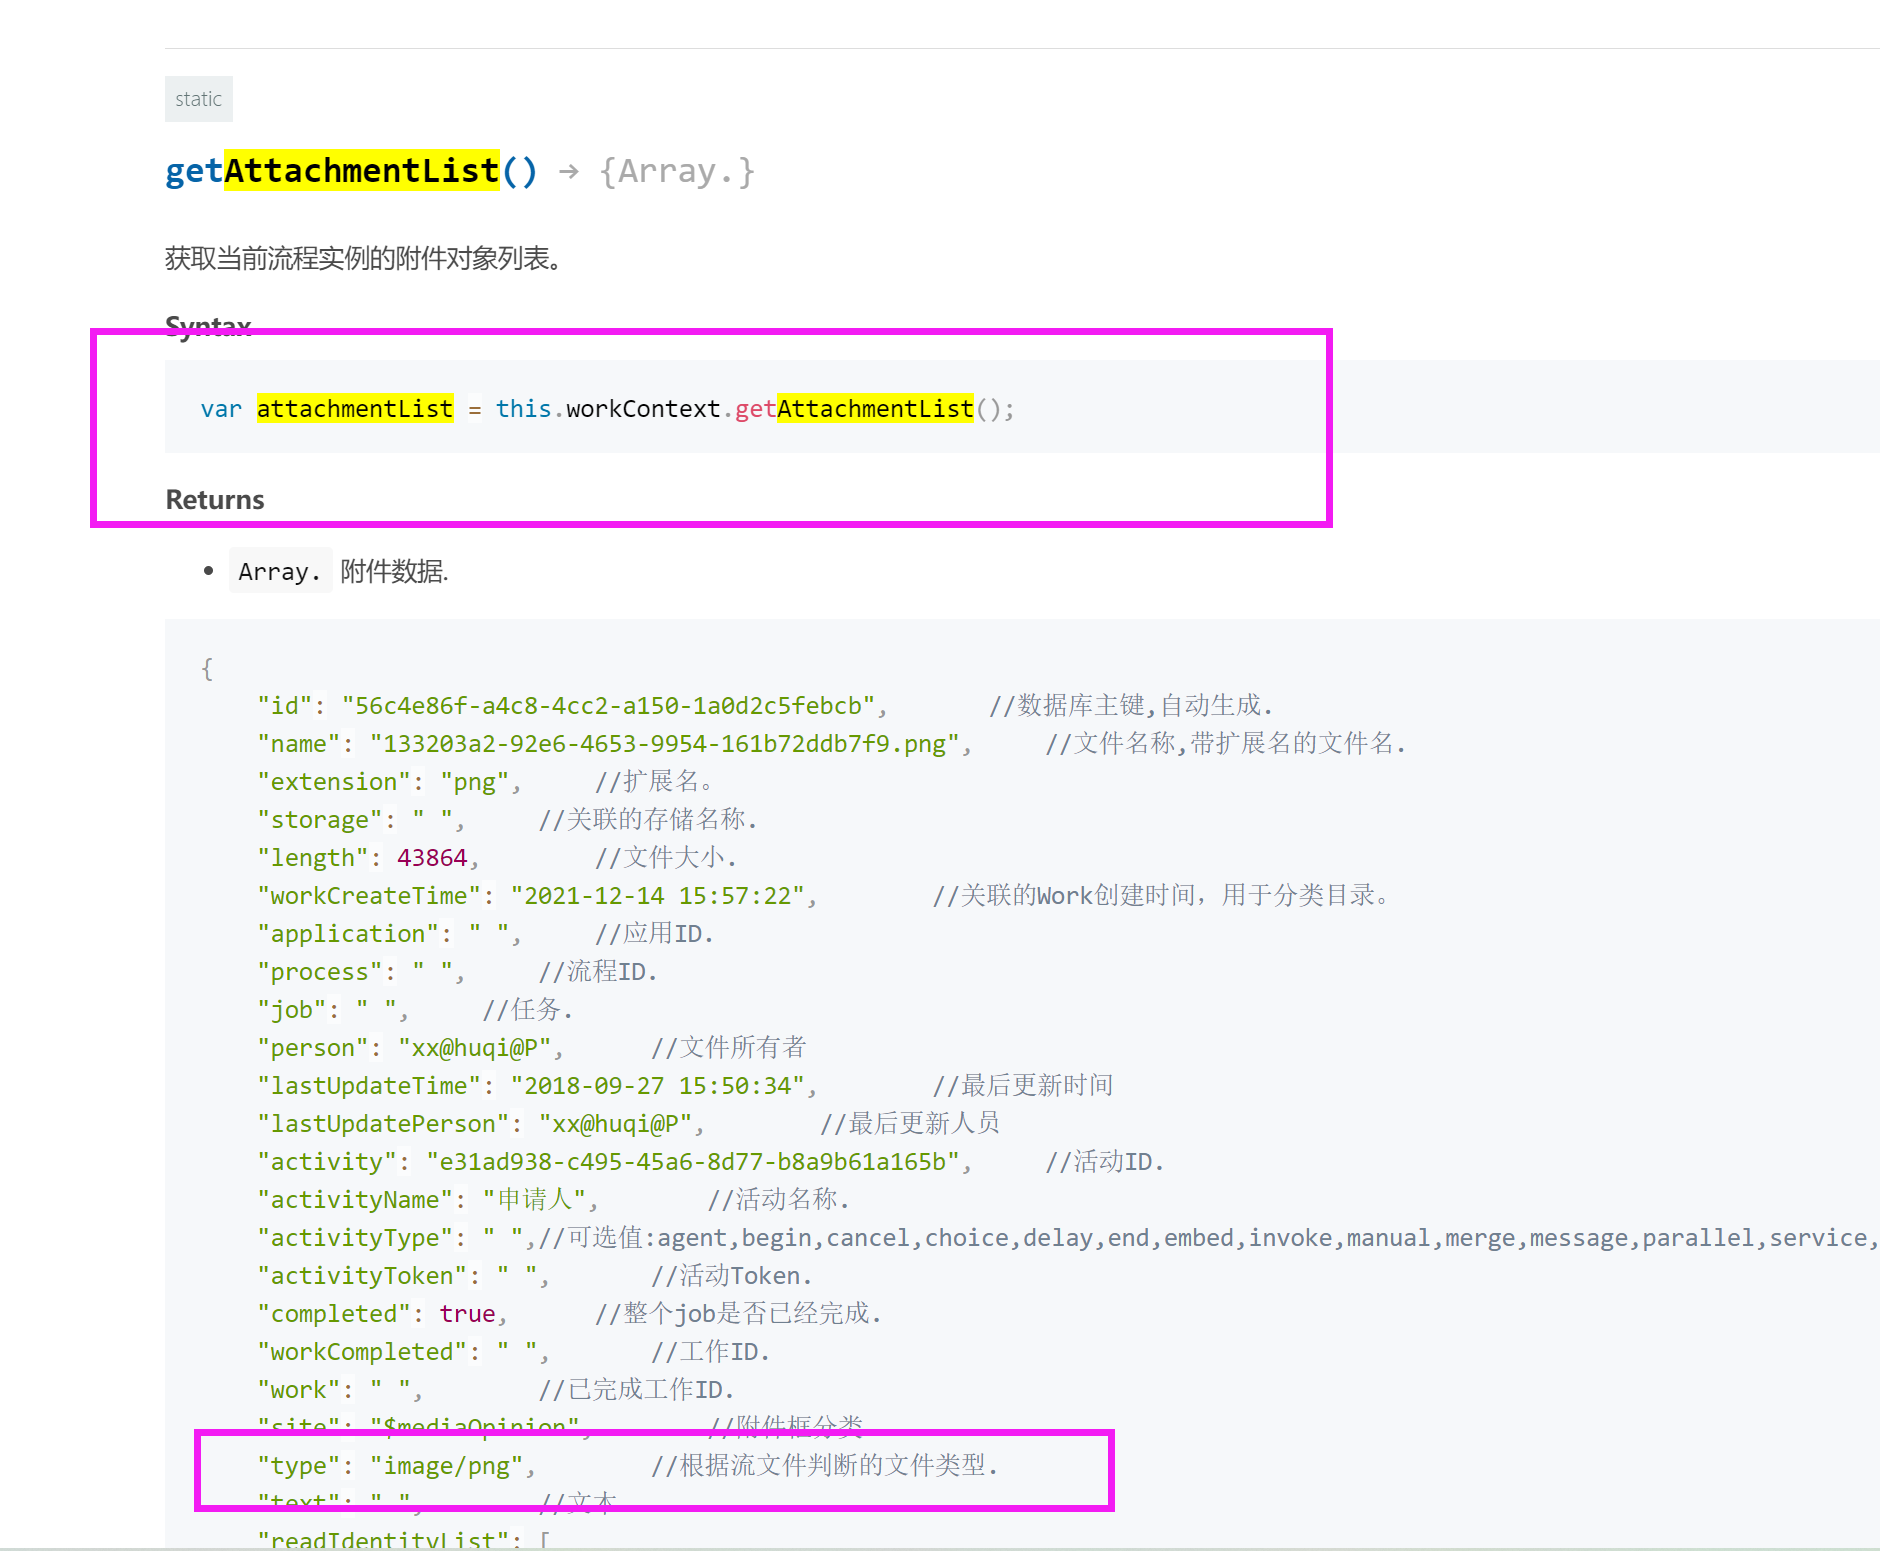This screenshot has width=1880, height=1551.
Task: Click the "process" key
Action: [320, 972]
